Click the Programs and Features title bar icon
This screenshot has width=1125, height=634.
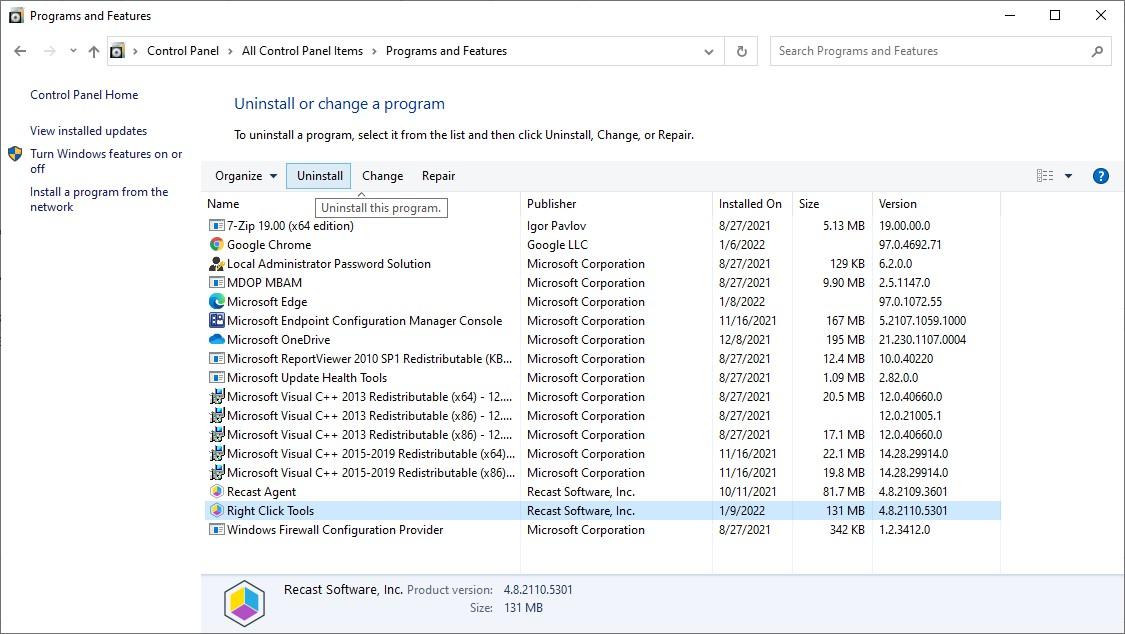(x=16, y=16)
